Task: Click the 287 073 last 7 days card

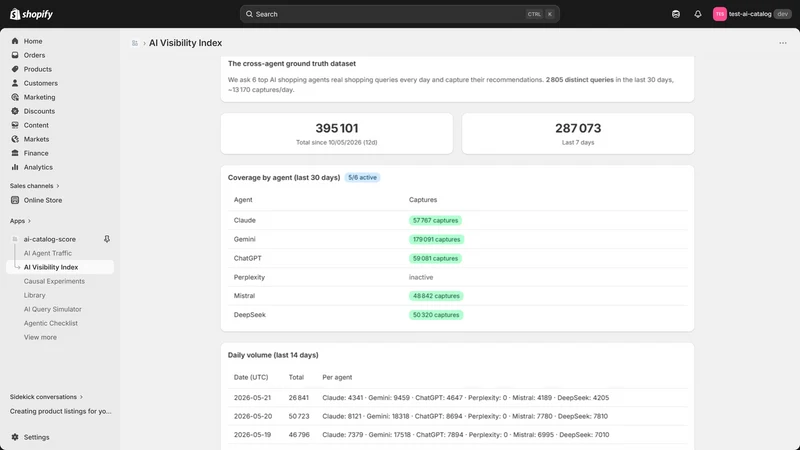Action: 578,134
